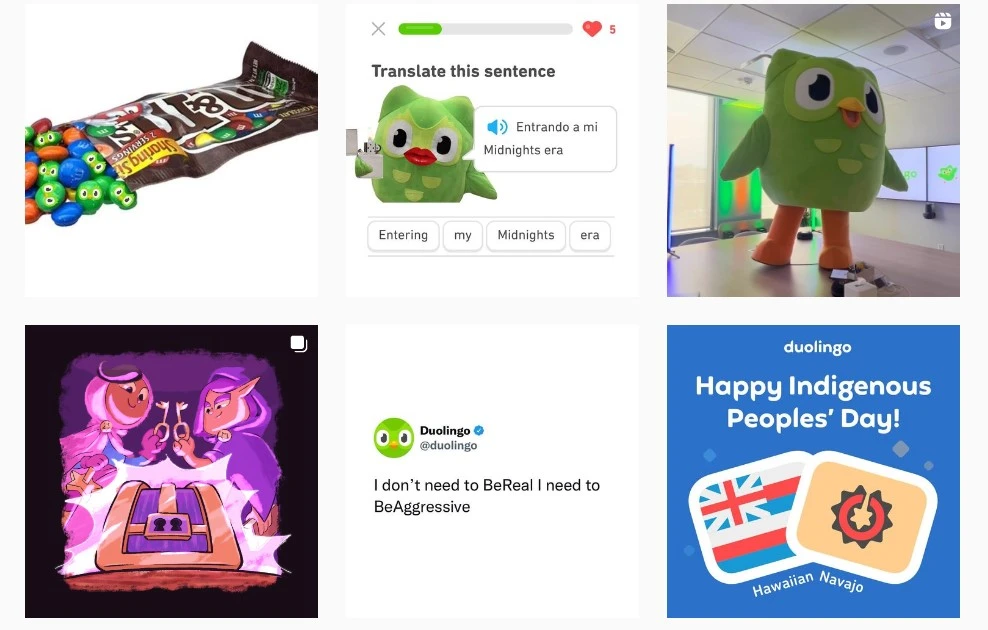This screenshot has width=988, height=630.
Task: Open the BeAggressive tweet post
Action: pyautogui.click(x=492, y=471)
